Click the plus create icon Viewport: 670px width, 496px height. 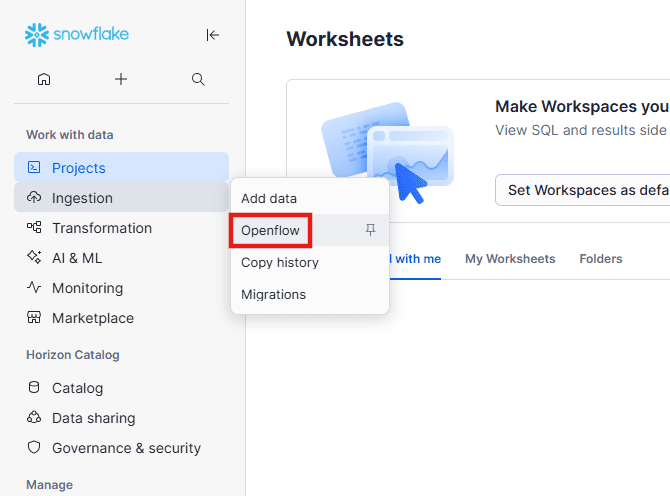(121, 79)
